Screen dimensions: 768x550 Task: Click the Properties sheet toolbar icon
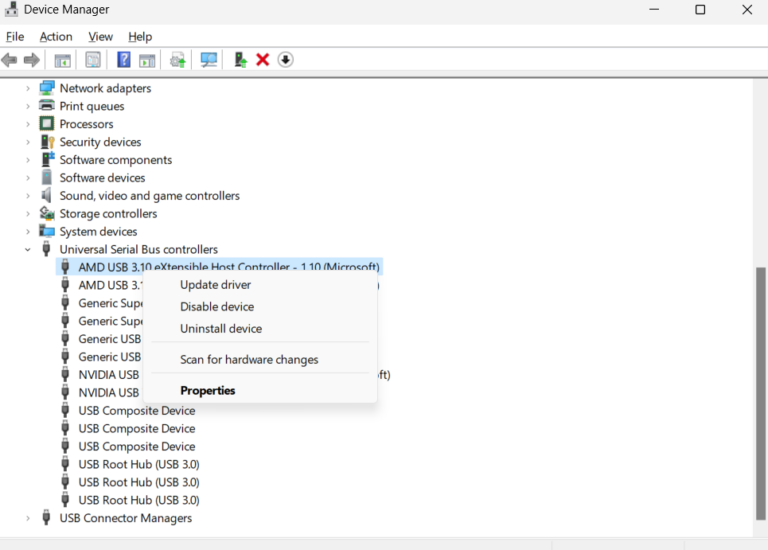pos(93,60)
